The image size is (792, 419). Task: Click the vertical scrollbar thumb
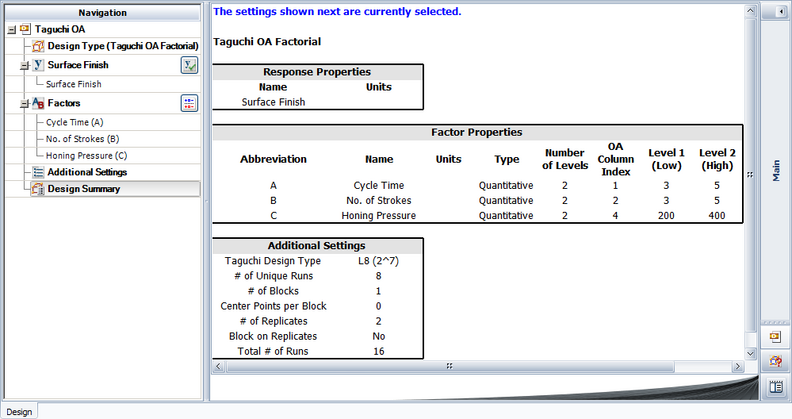(x=751, y=175)
